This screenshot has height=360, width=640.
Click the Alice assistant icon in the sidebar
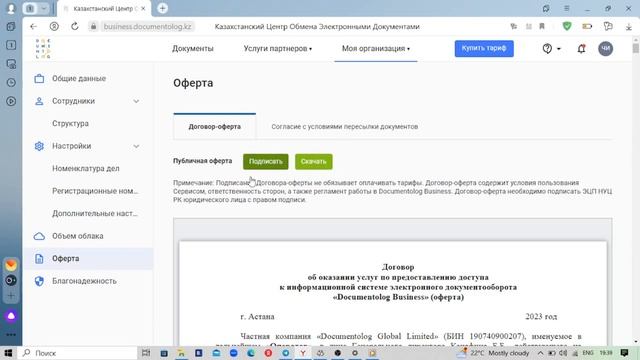pos(11,316)
